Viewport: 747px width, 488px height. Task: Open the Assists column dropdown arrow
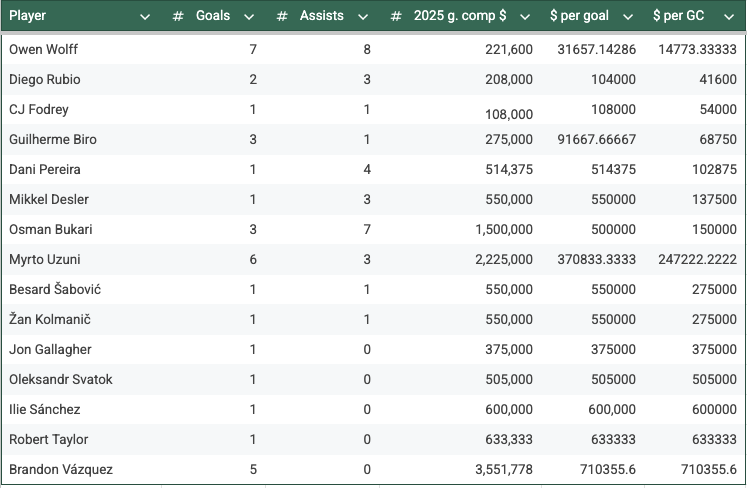[x=363, y=16]
